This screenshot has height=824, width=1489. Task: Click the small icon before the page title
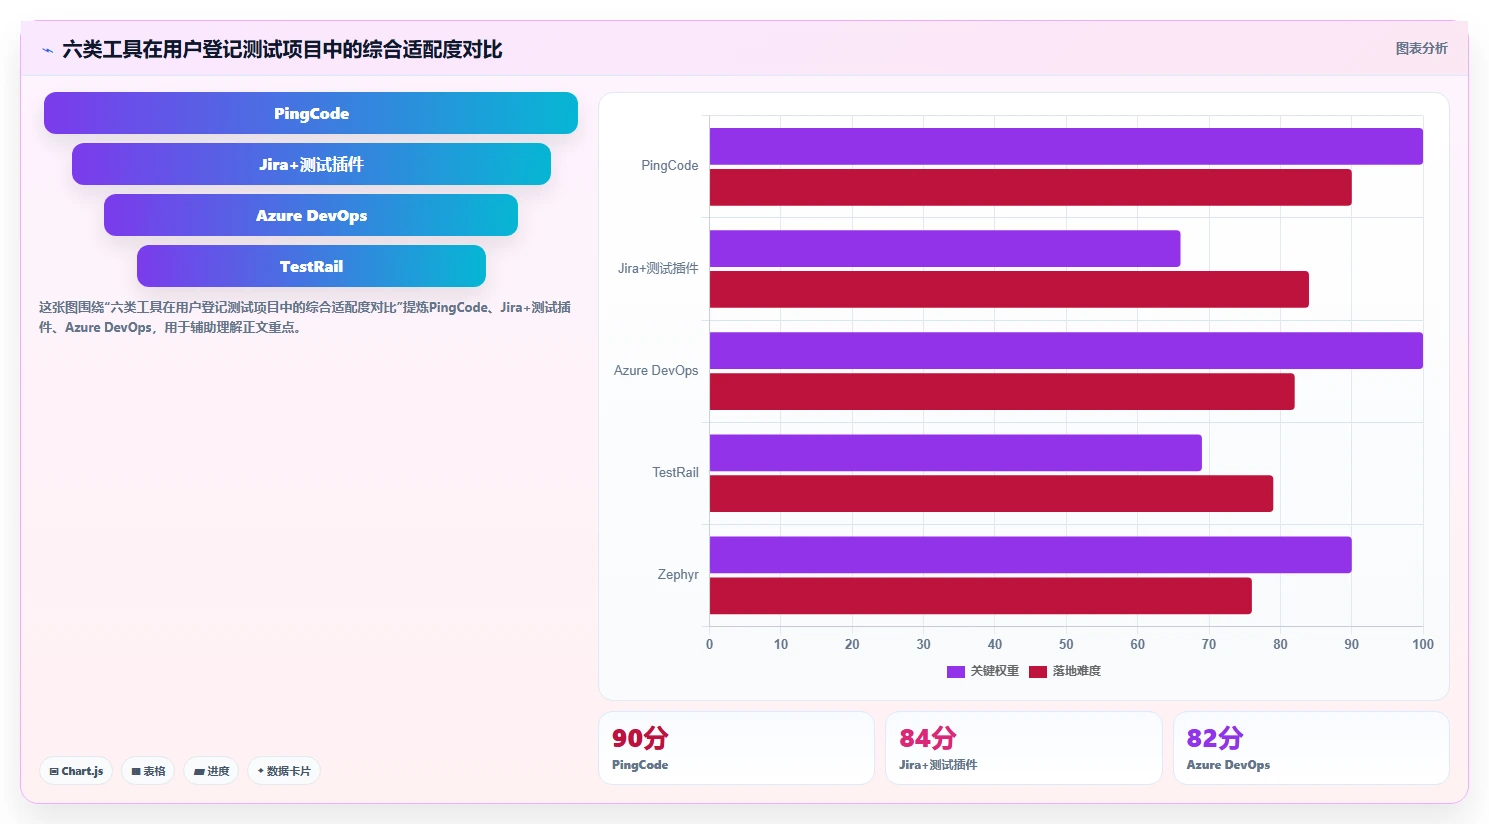pyautogui.click(x=47, y=50)
